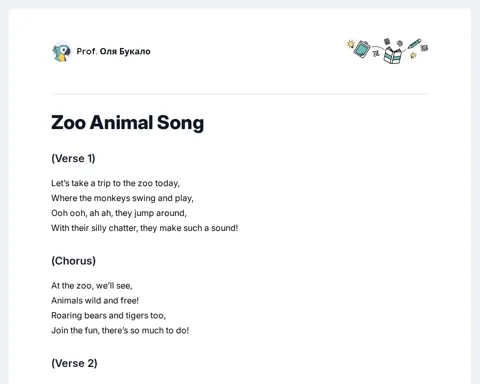Click the line "Roaring bears and tigers too"

(x=108, y=316)
